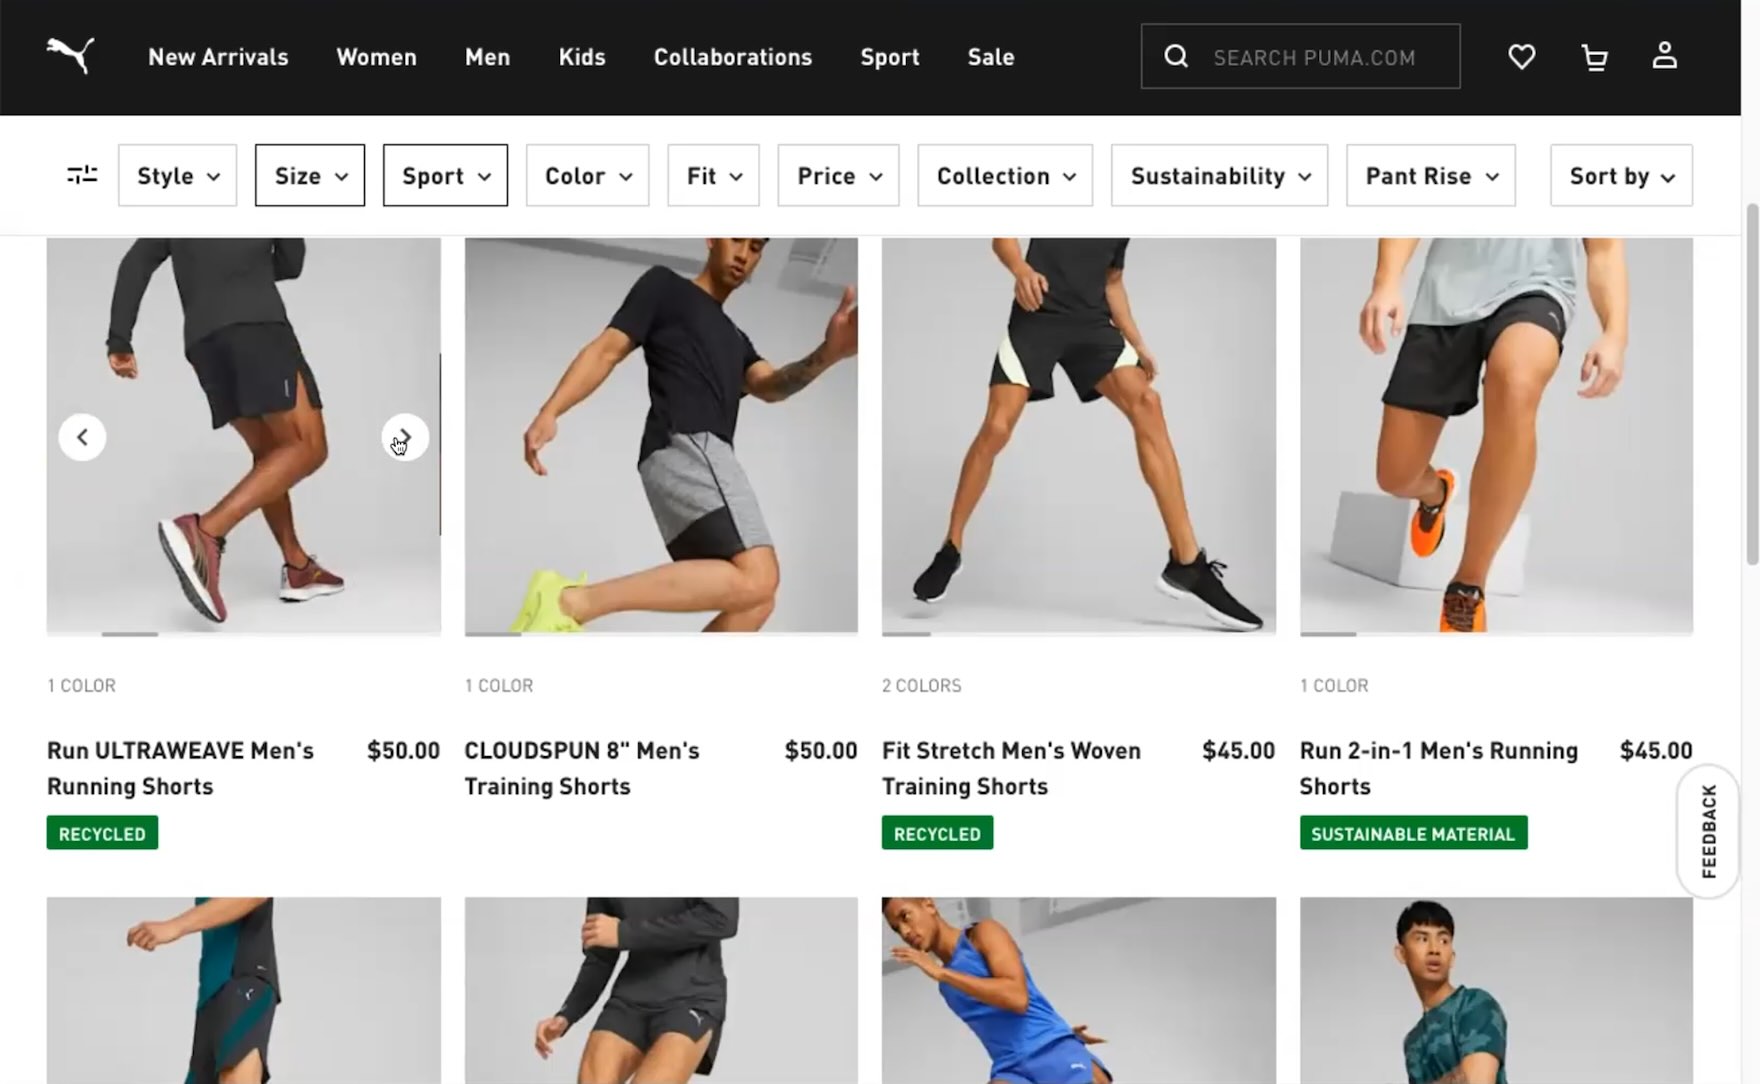Open the Men navigation menu
Image resolution: width=1760 pixels, height=1084 pixels.
(x=487, y=57)
